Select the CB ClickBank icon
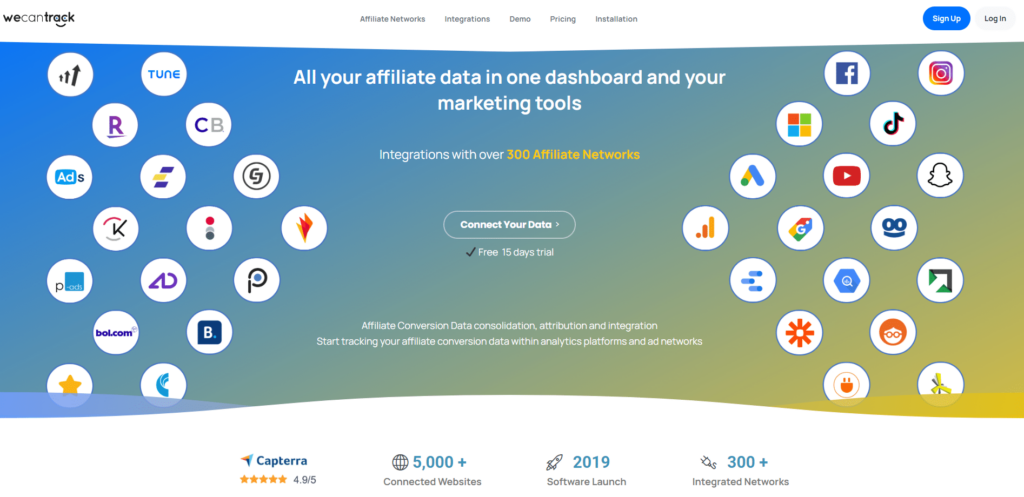This screenshot has width=1024, height=497. (209, 124)
